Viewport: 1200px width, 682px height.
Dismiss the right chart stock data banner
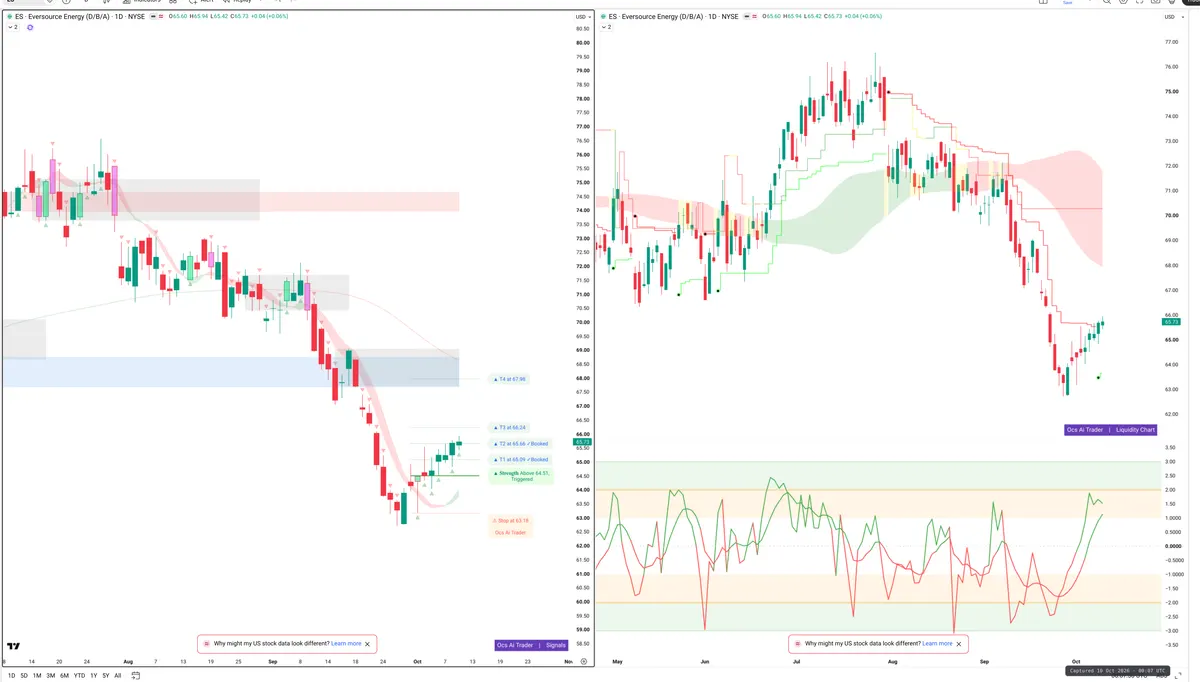[959, 644]
